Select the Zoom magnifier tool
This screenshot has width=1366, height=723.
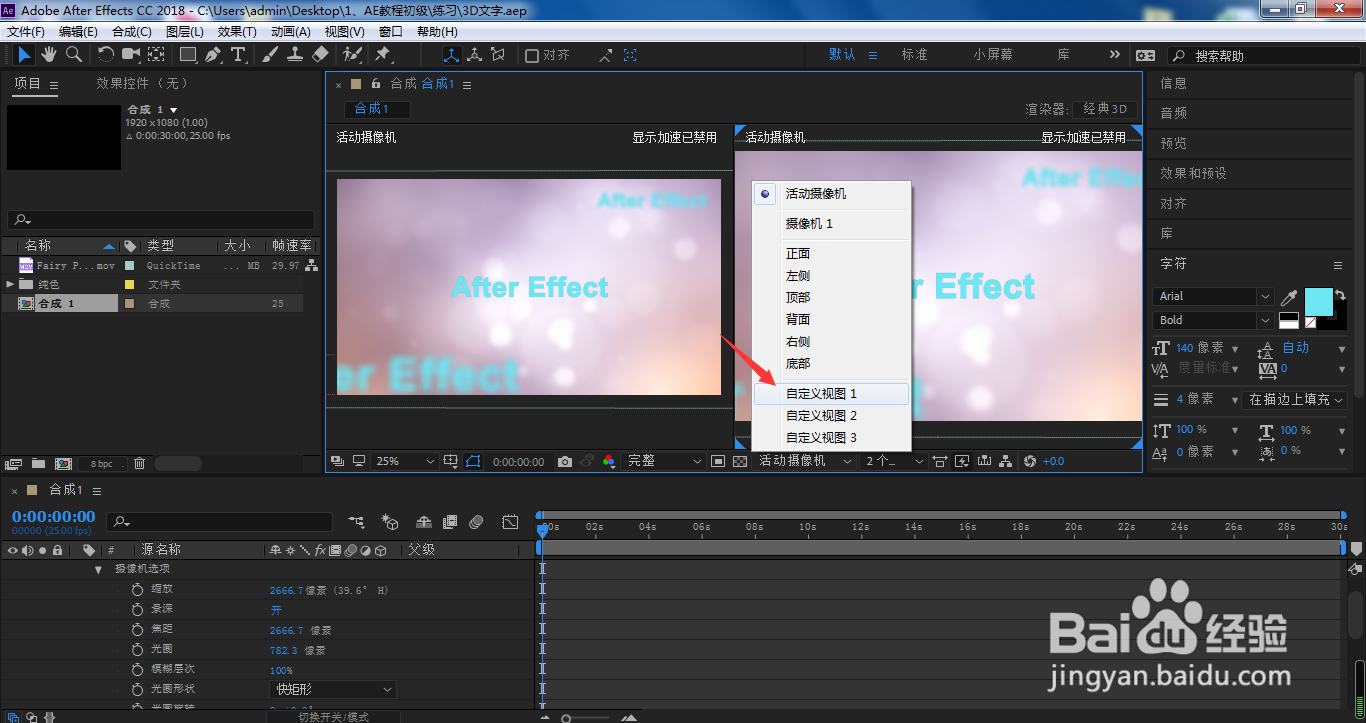[73, 54]
